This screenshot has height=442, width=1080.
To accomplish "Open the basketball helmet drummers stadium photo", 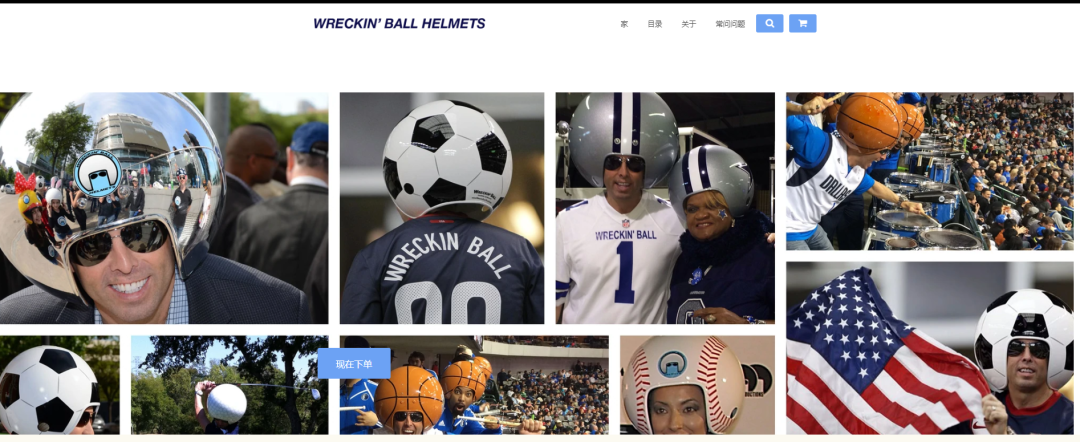I will click(929, 171).
